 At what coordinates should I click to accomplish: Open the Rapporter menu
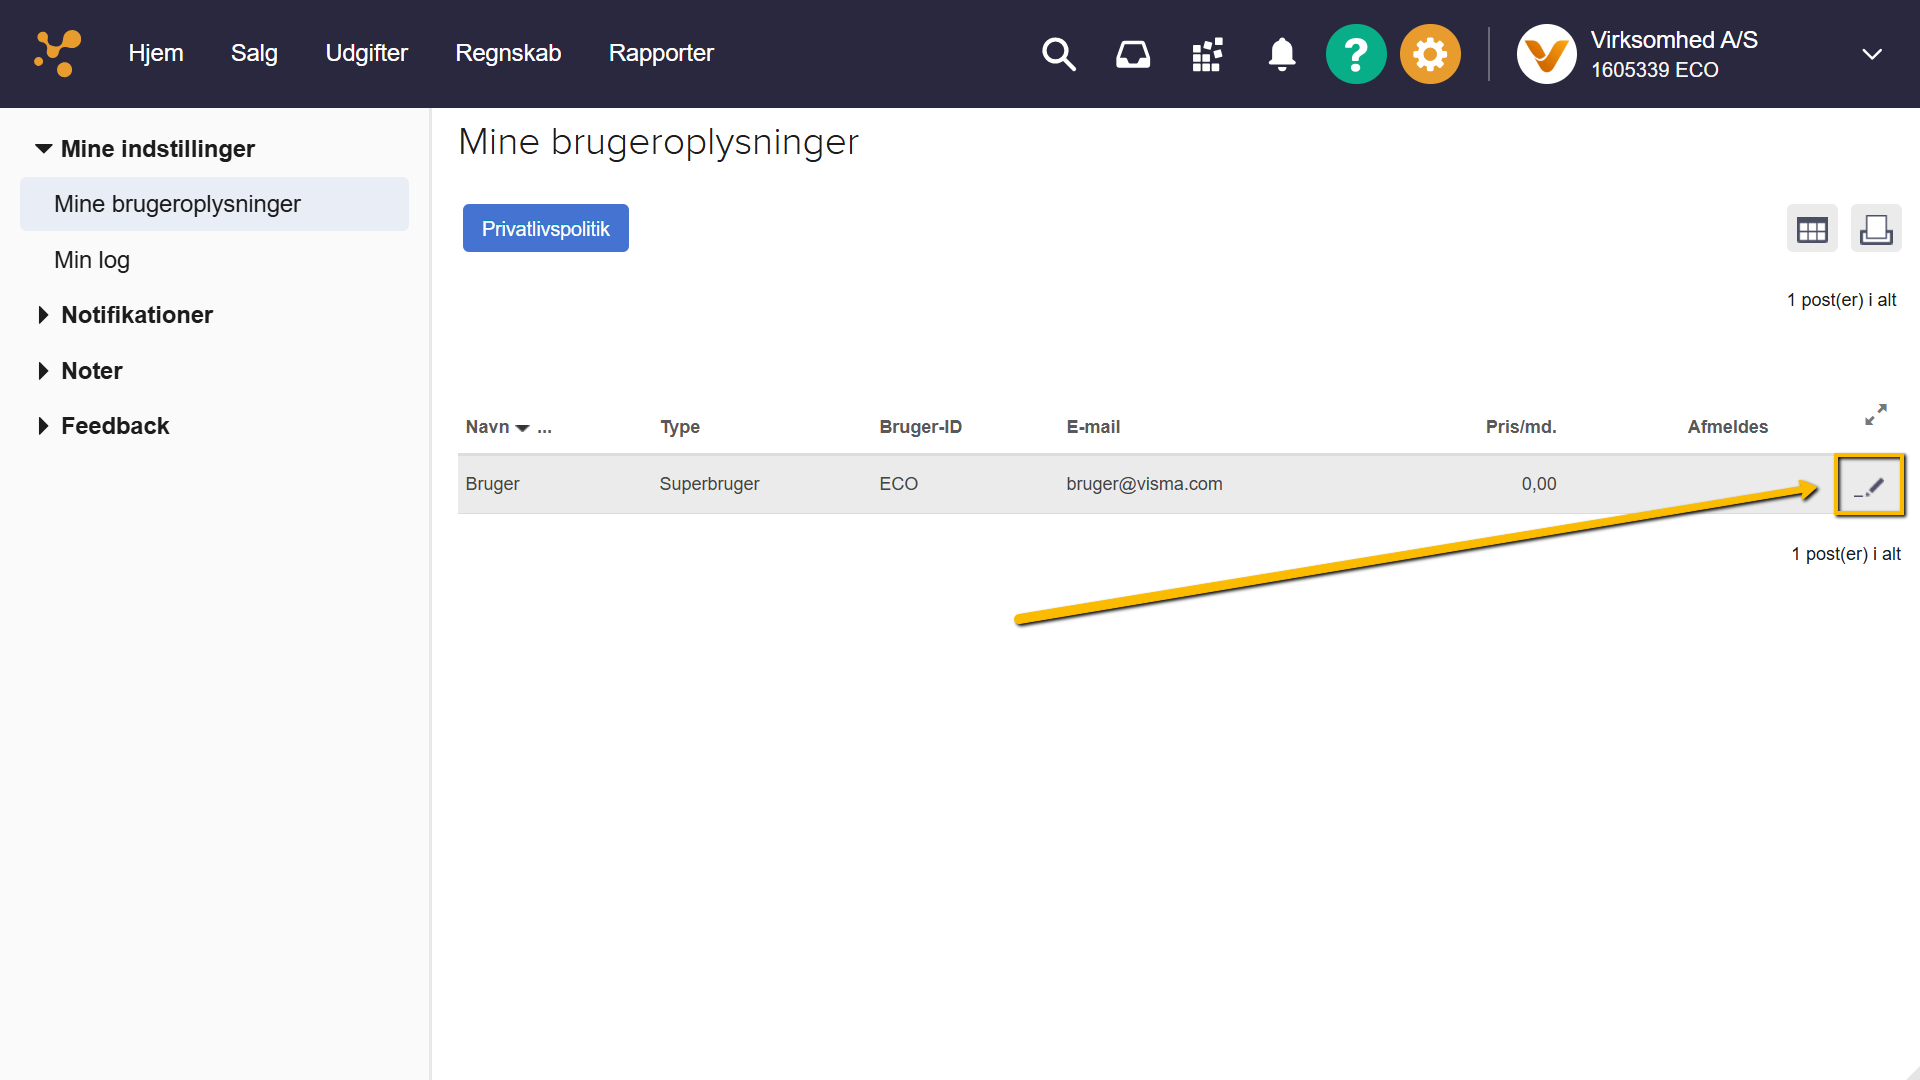[x=661, y=53]
